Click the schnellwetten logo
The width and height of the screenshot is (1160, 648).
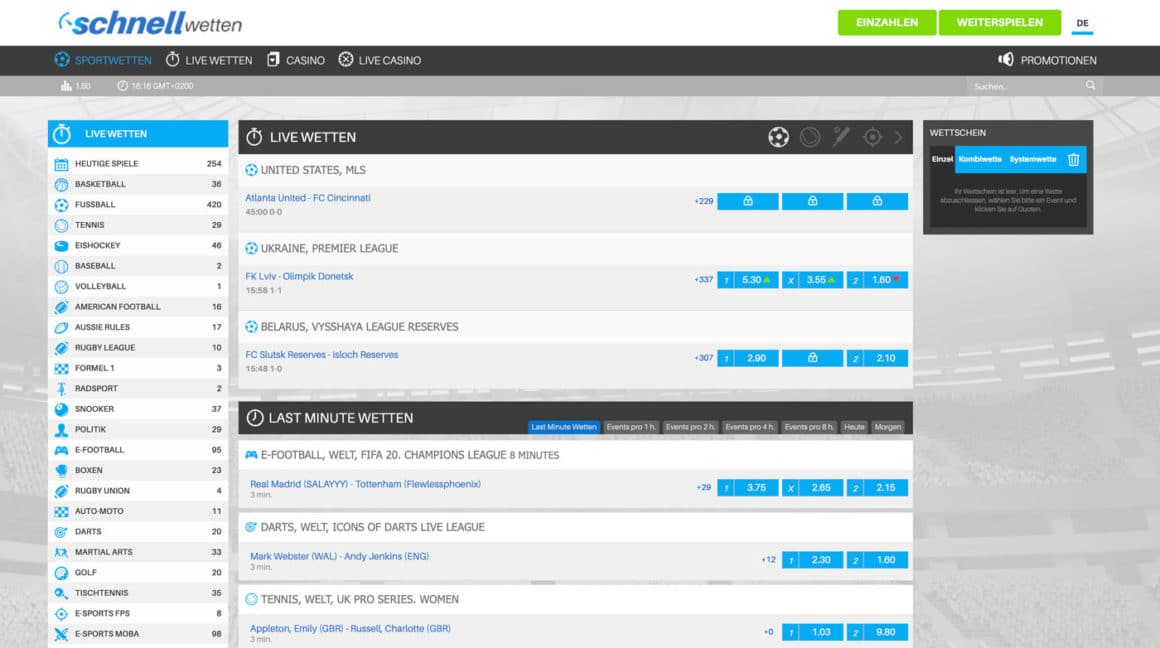click(150, 23)
